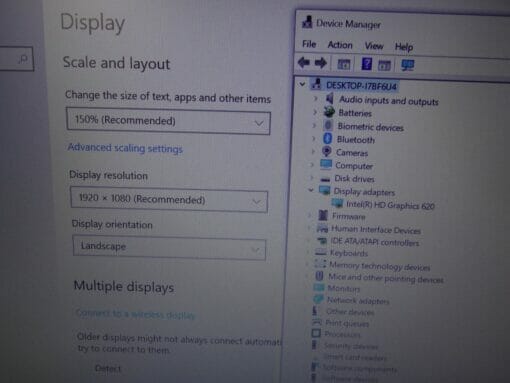Viewport: 510px width, 383px height.
Task: Click the fingerprint icon for Biometric devices
Action: point(328,125)
